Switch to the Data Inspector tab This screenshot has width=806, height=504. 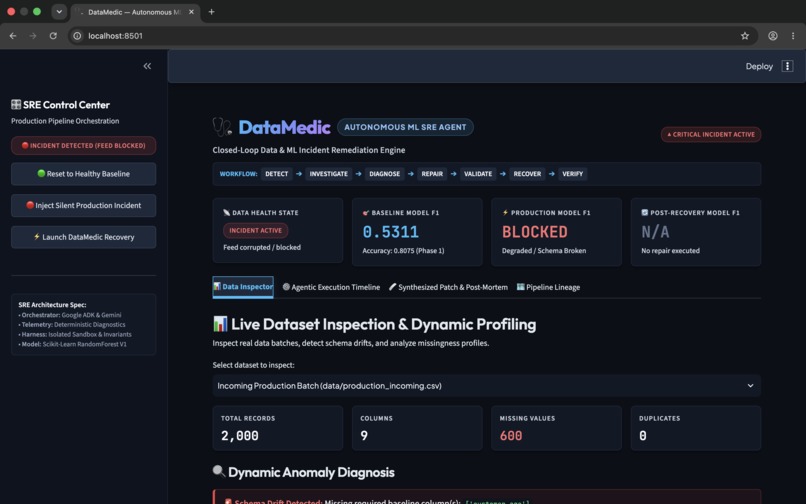coord(243,287)
